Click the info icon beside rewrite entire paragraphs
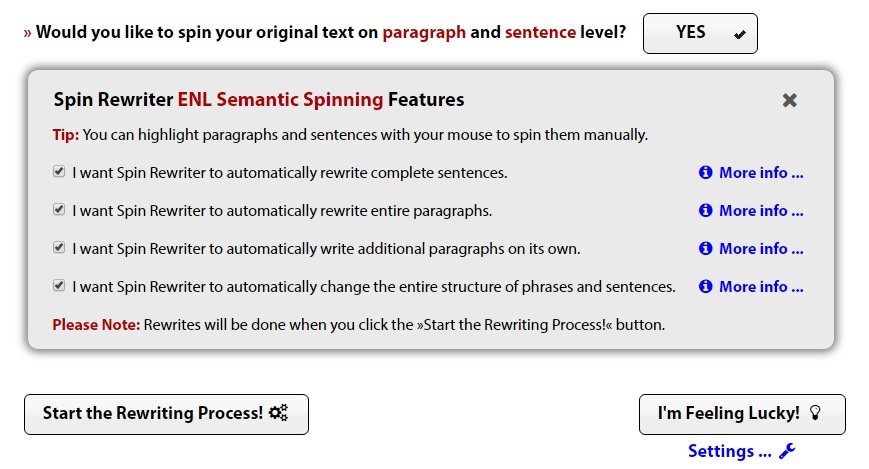The image size is (869, 469). tap(705, 211)
